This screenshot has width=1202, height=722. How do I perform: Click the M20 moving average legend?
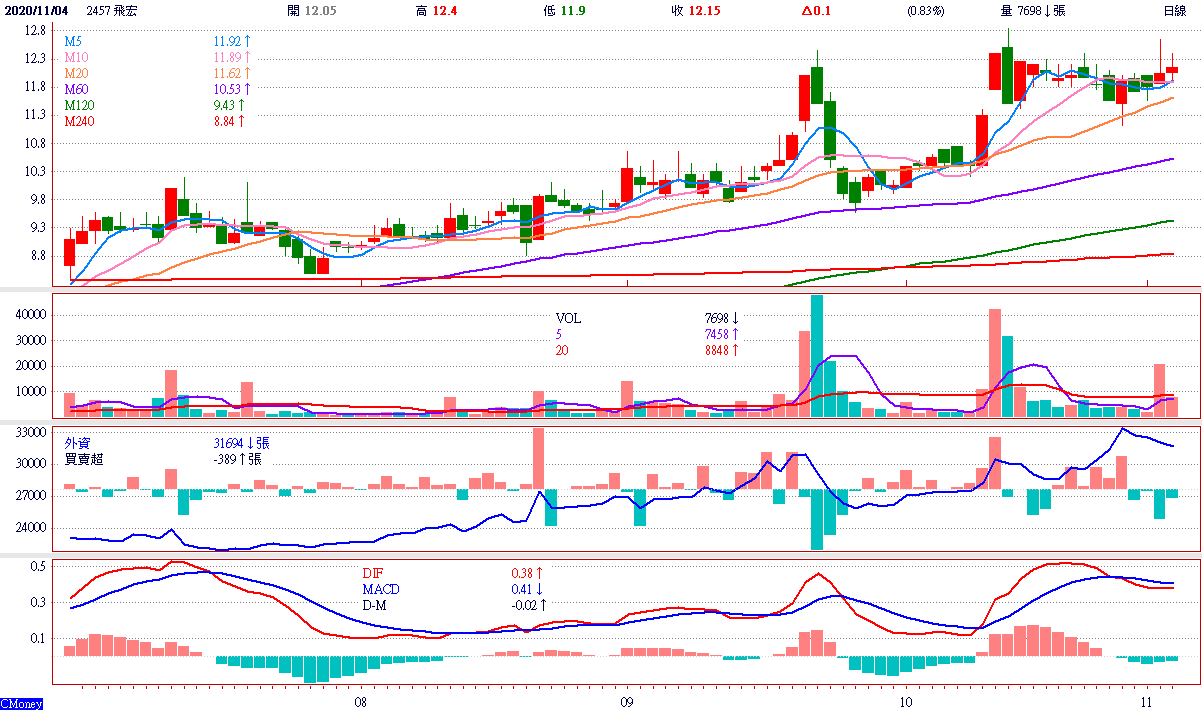76,74
